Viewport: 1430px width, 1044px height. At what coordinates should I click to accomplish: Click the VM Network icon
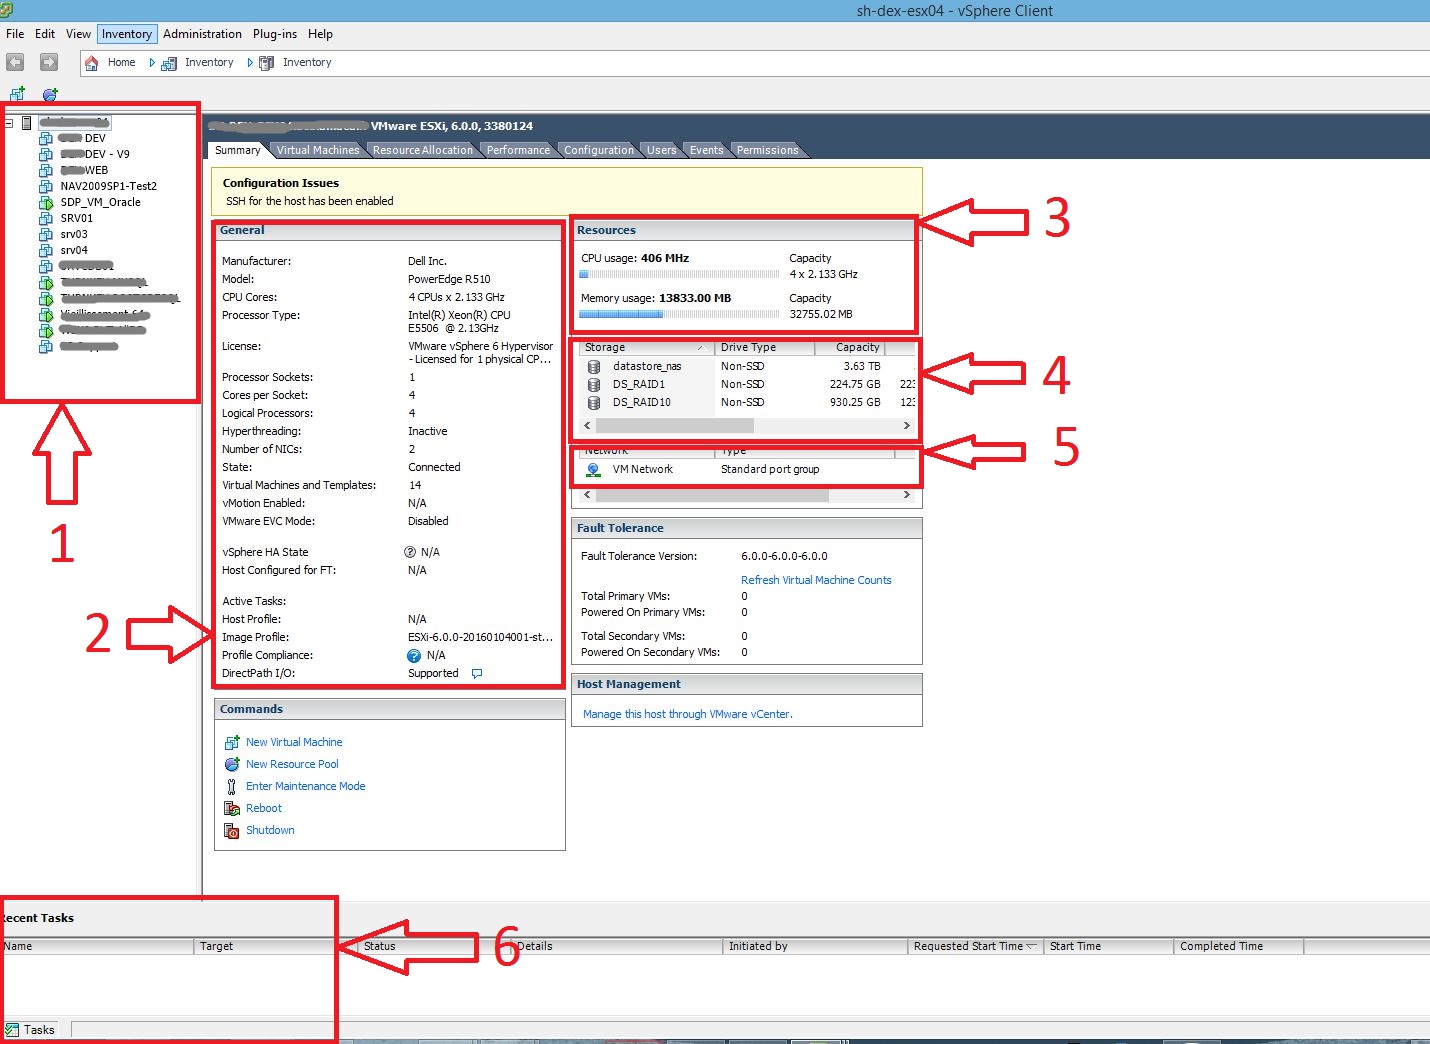594,470
